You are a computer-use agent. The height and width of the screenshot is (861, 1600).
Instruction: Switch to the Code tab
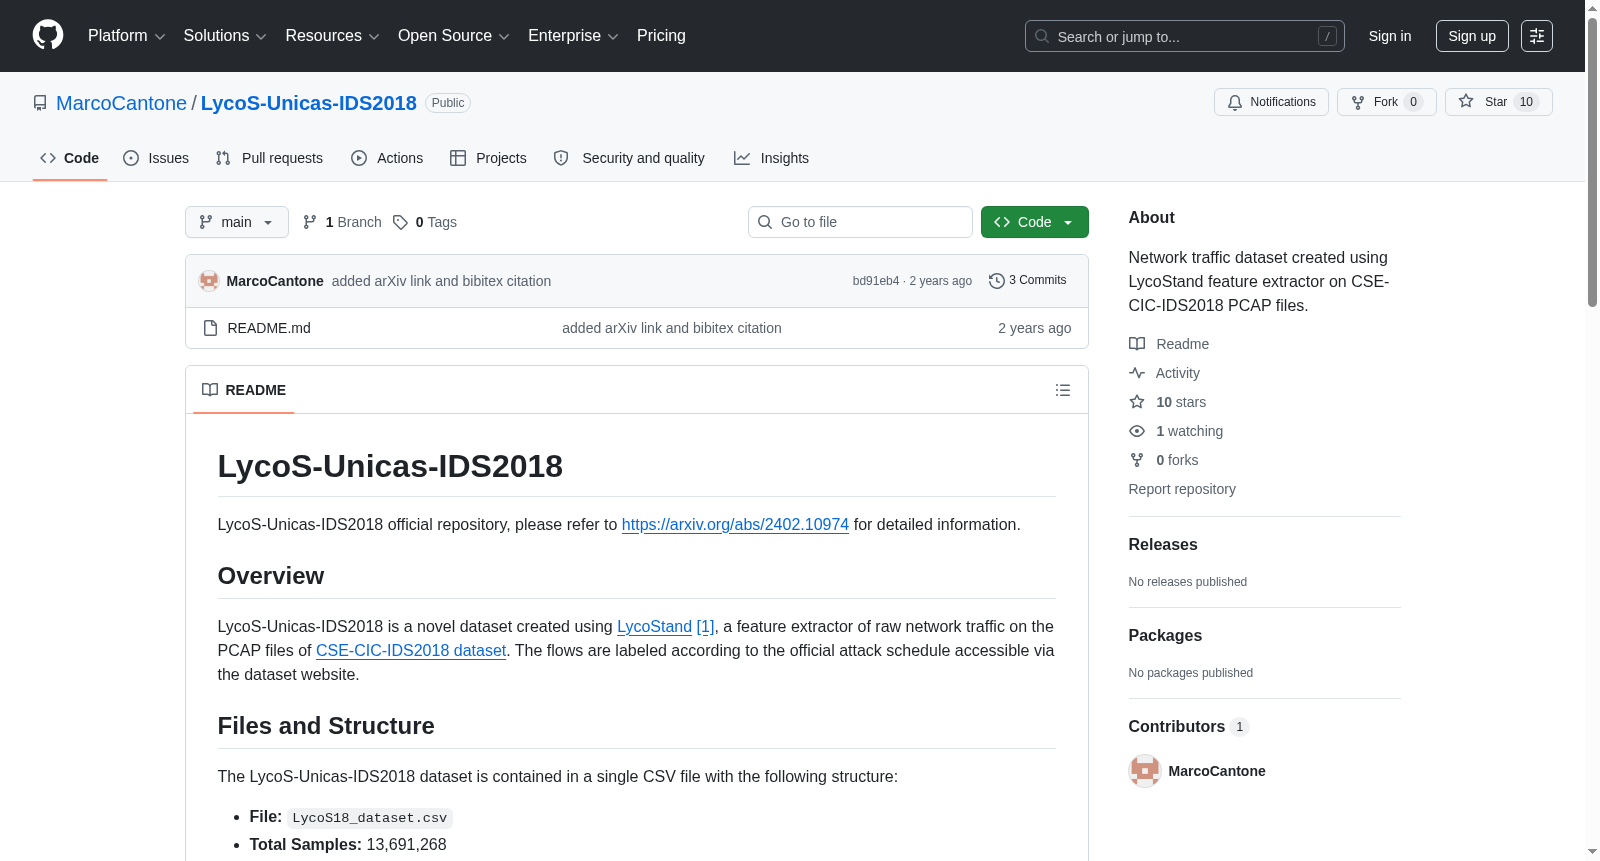(x=70, y=158)
